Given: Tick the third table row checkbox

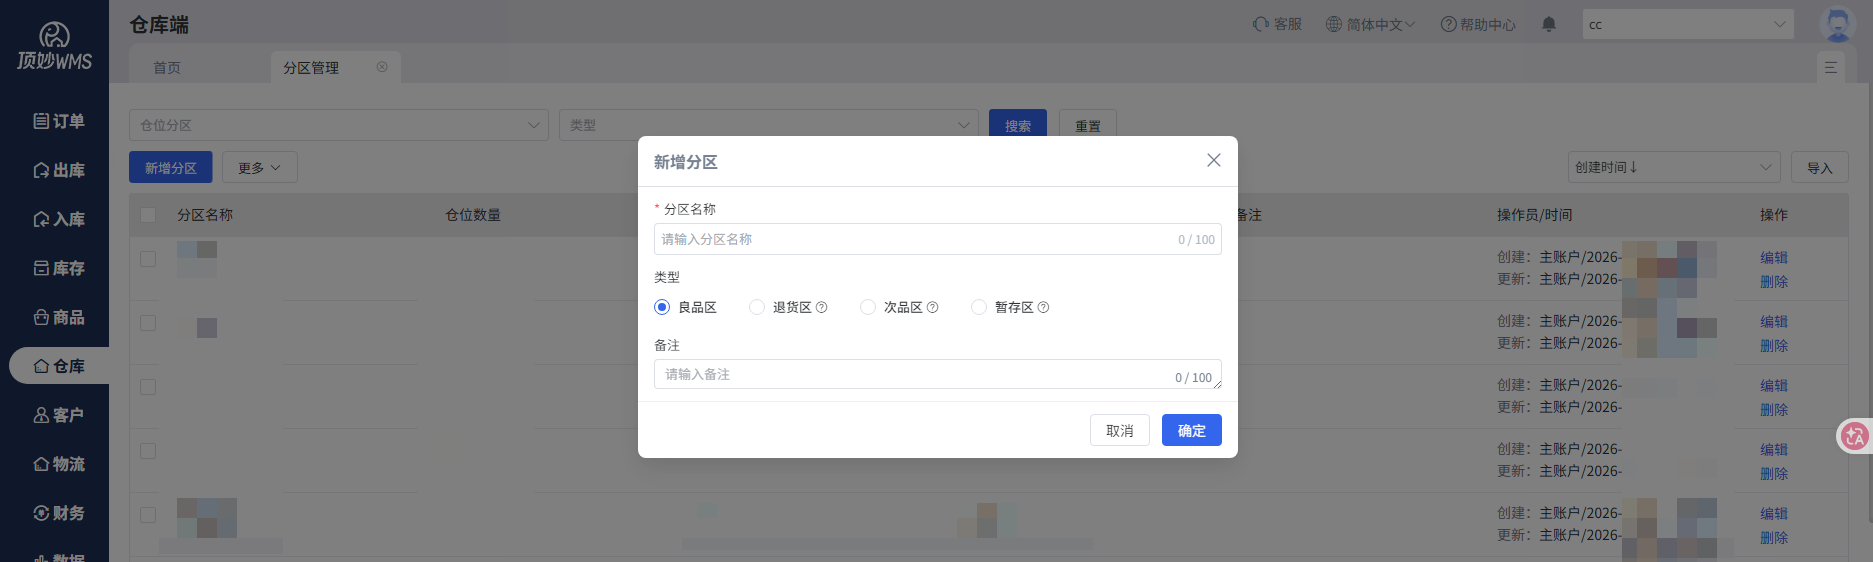Looking at the screenshot, I should pos(148,387).
